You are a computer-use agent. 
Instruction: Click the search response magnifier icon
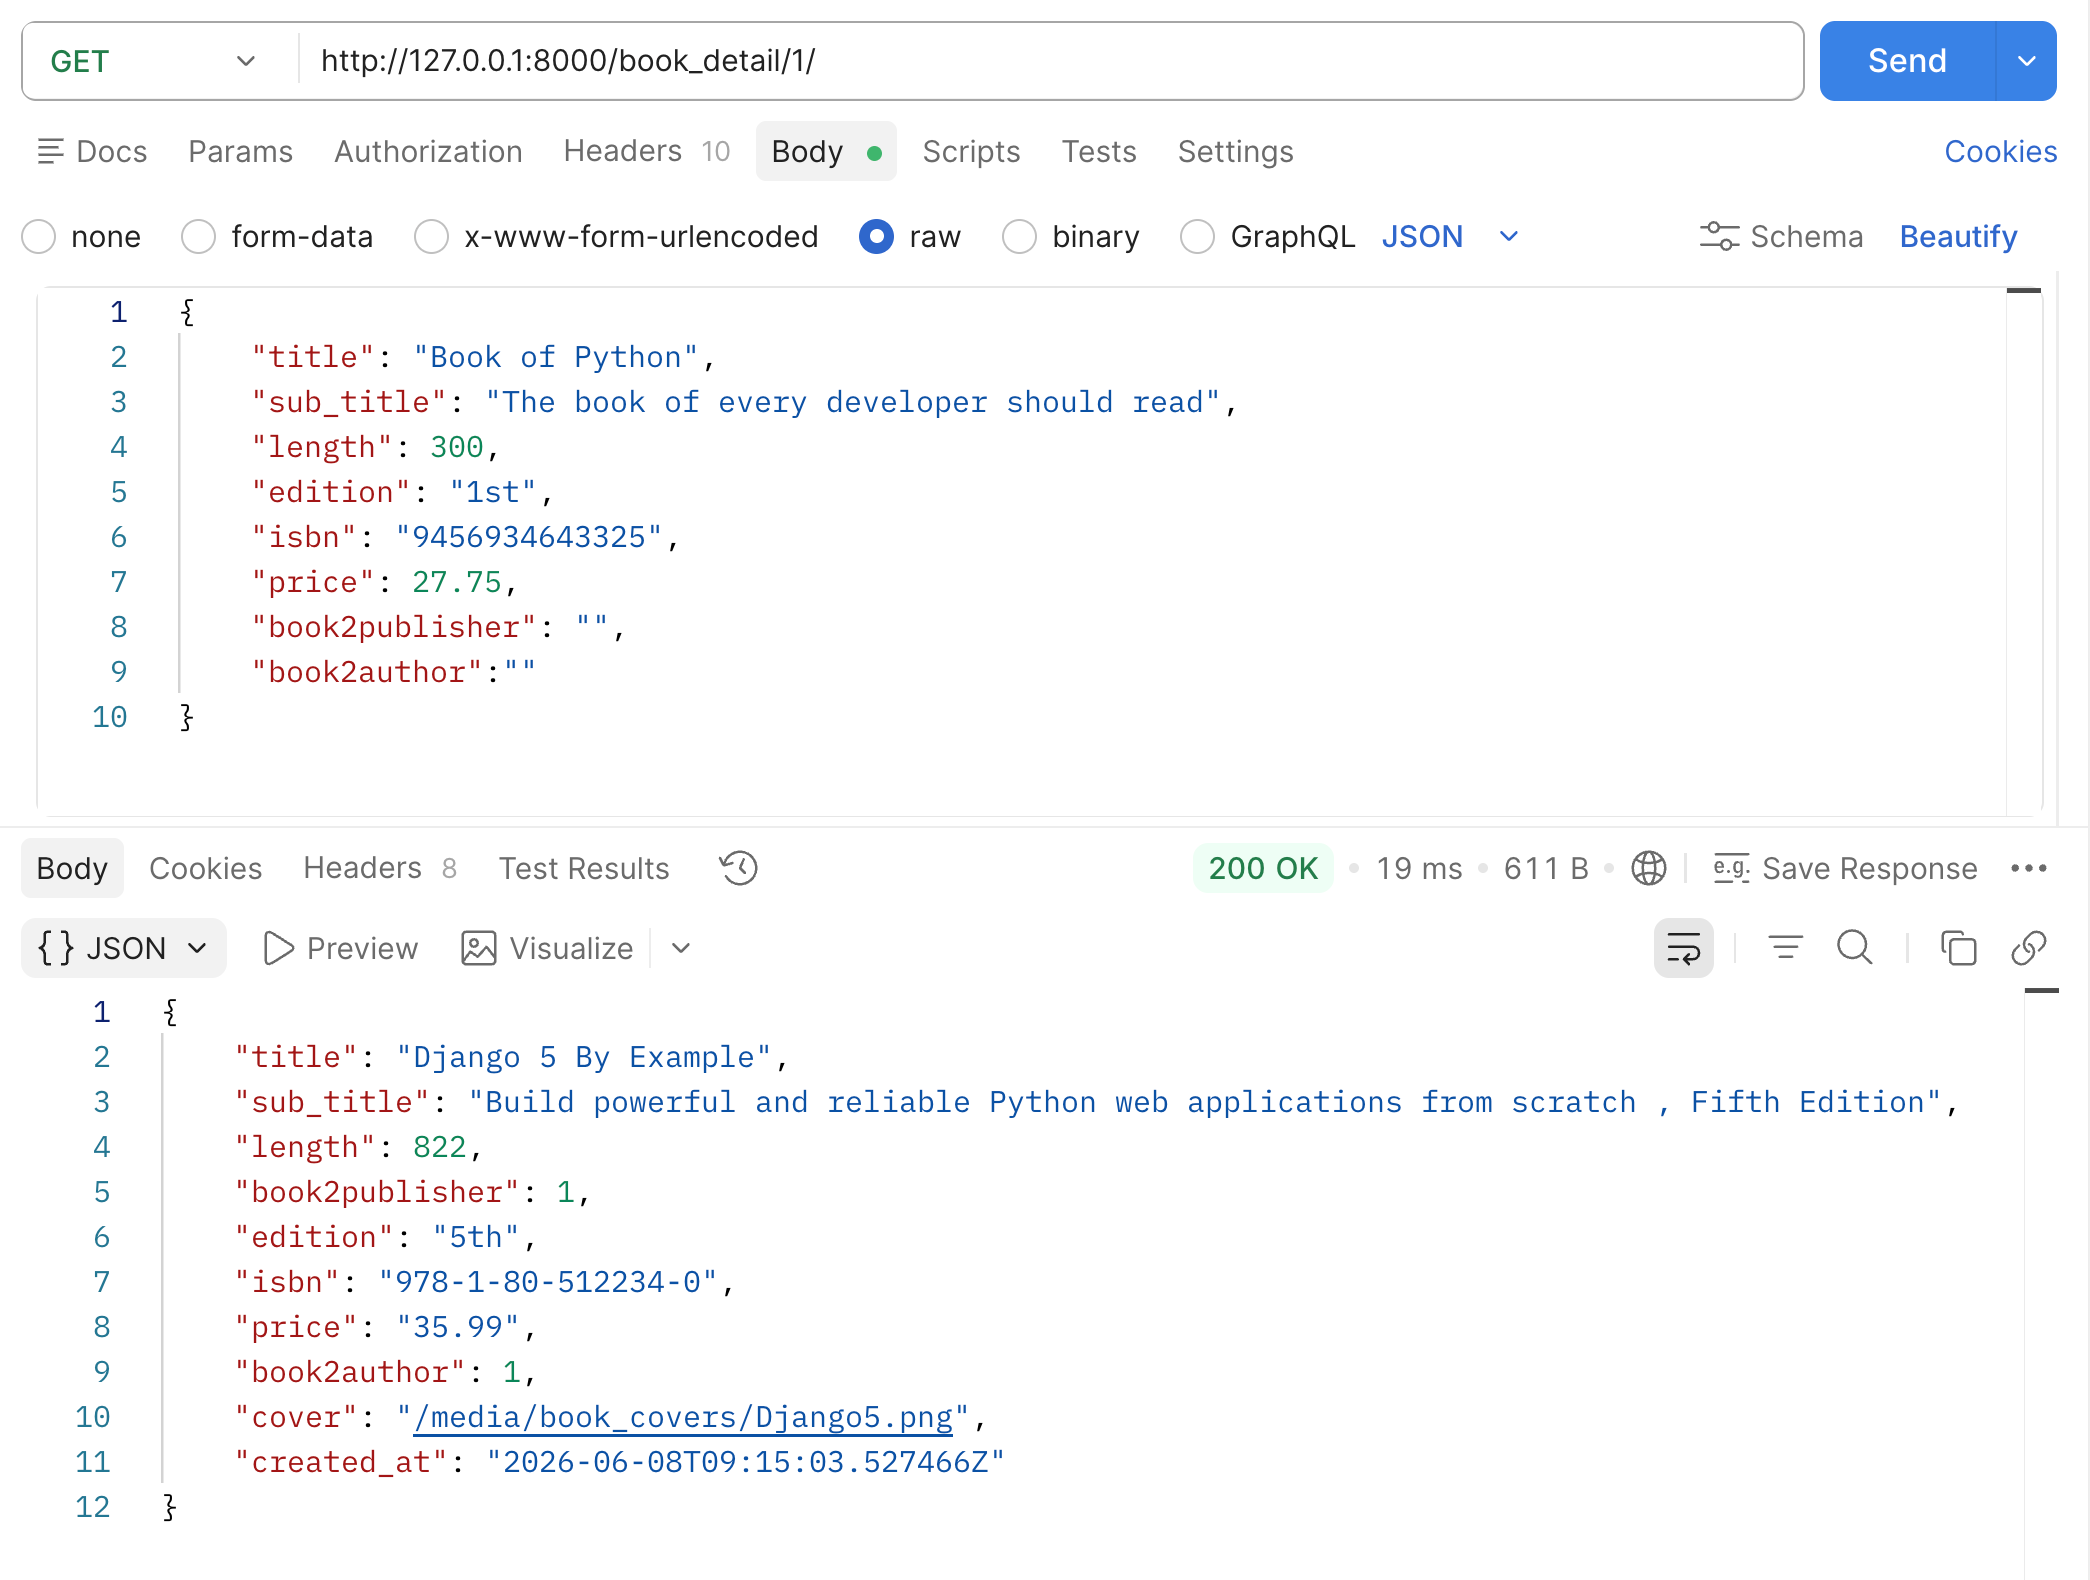(x=1855, y=947)
